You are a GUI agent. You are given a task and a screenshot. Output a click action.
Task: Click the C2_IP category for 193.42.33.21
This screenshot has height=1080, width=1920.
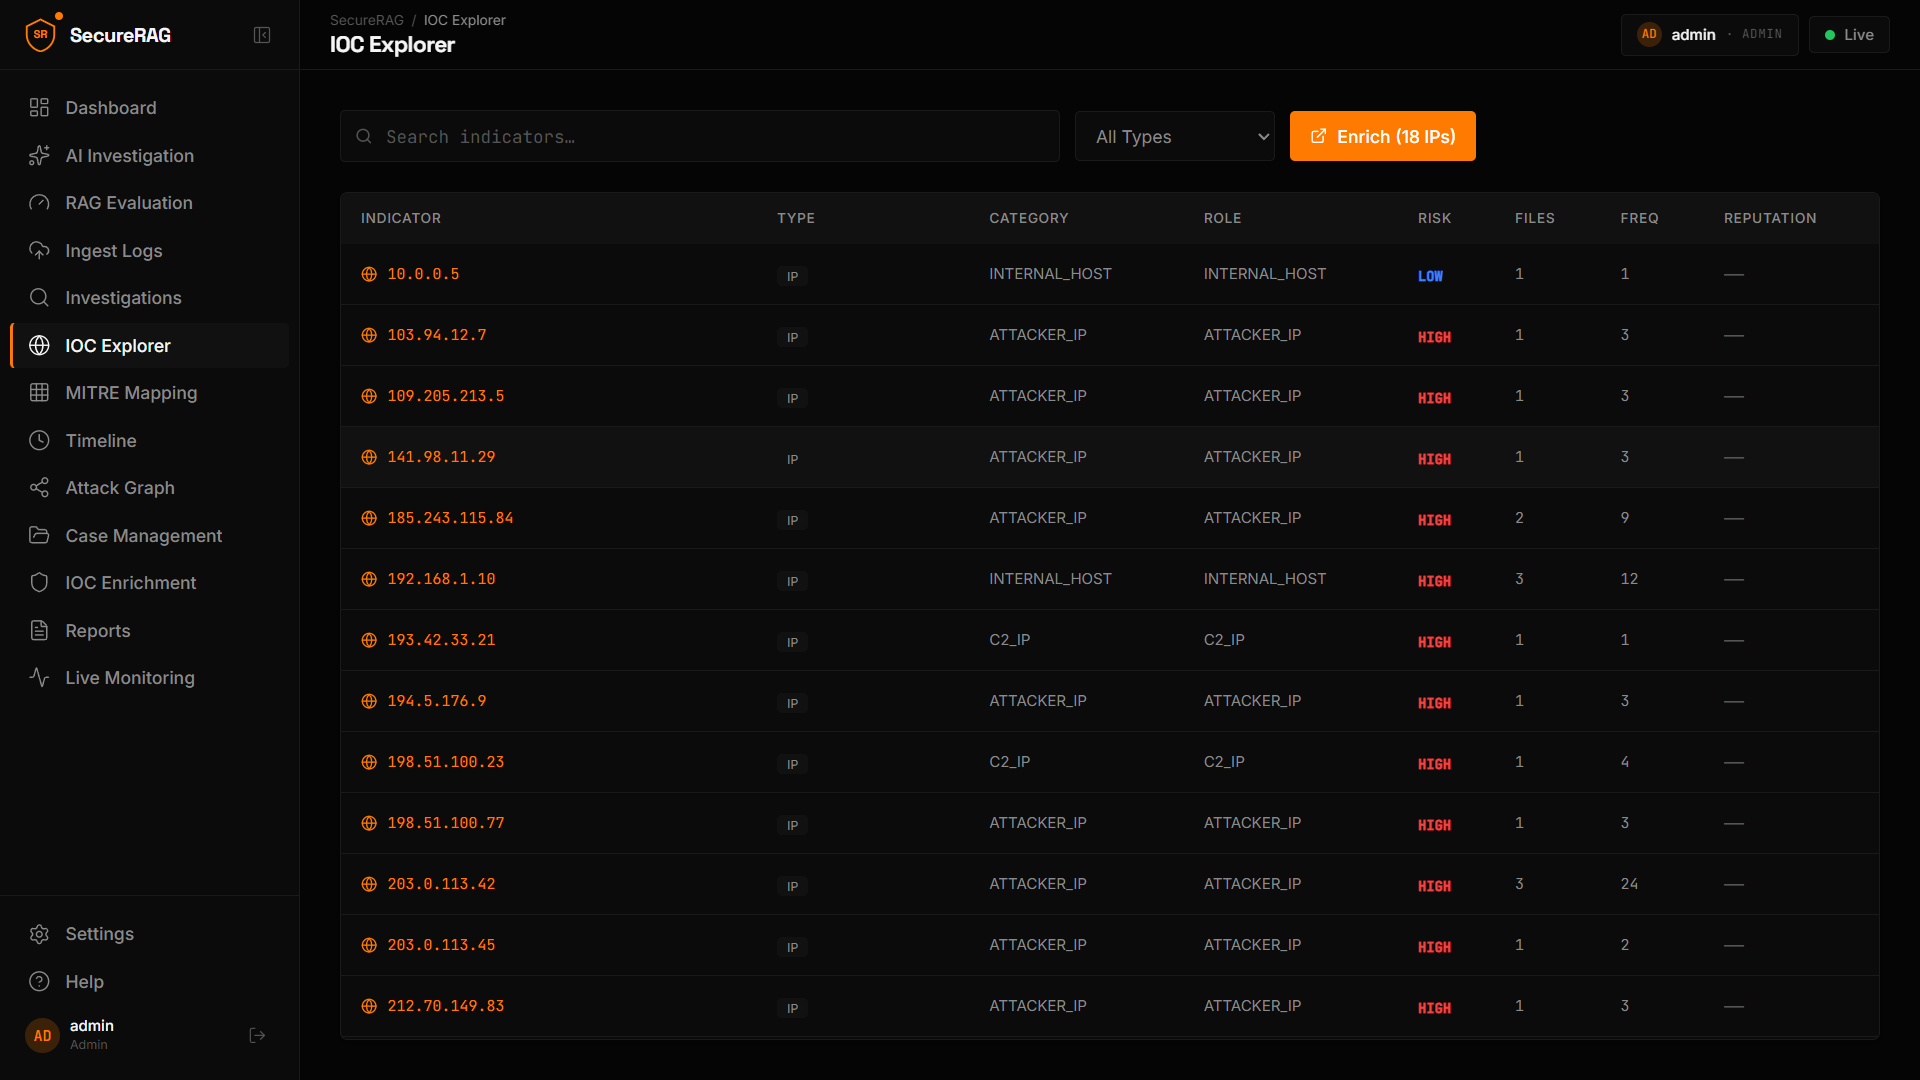pos(1010,640)
